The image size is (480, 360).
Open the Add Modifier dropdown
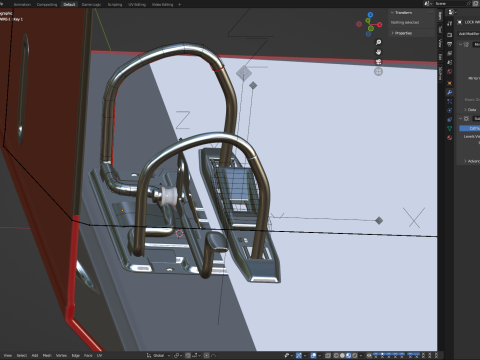click(x=468, y=34)
